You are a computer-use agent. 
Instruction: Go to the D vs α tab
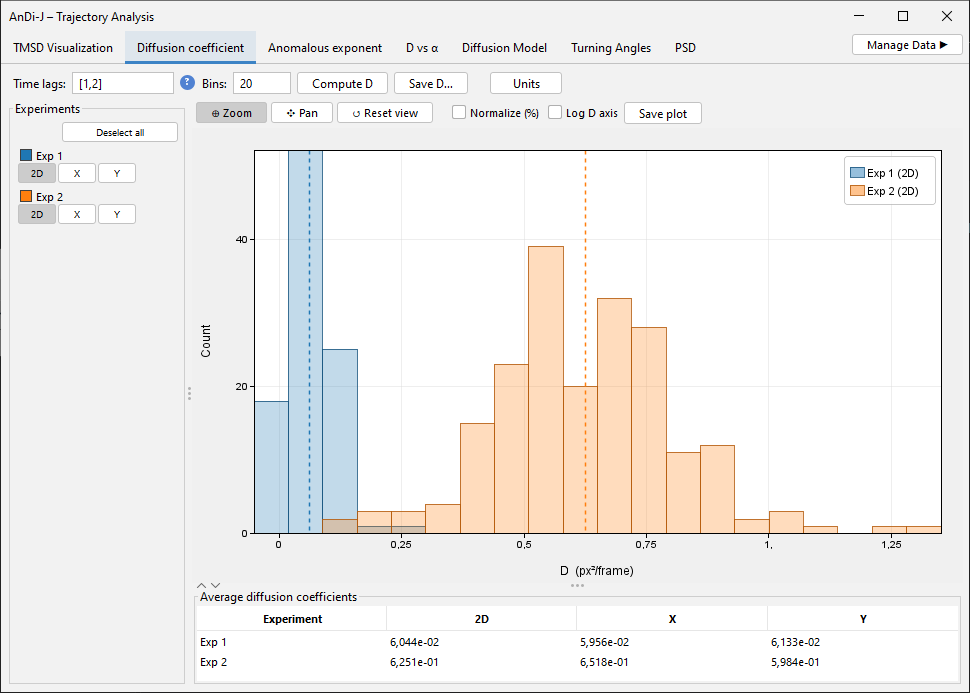[x=422, y=48]
